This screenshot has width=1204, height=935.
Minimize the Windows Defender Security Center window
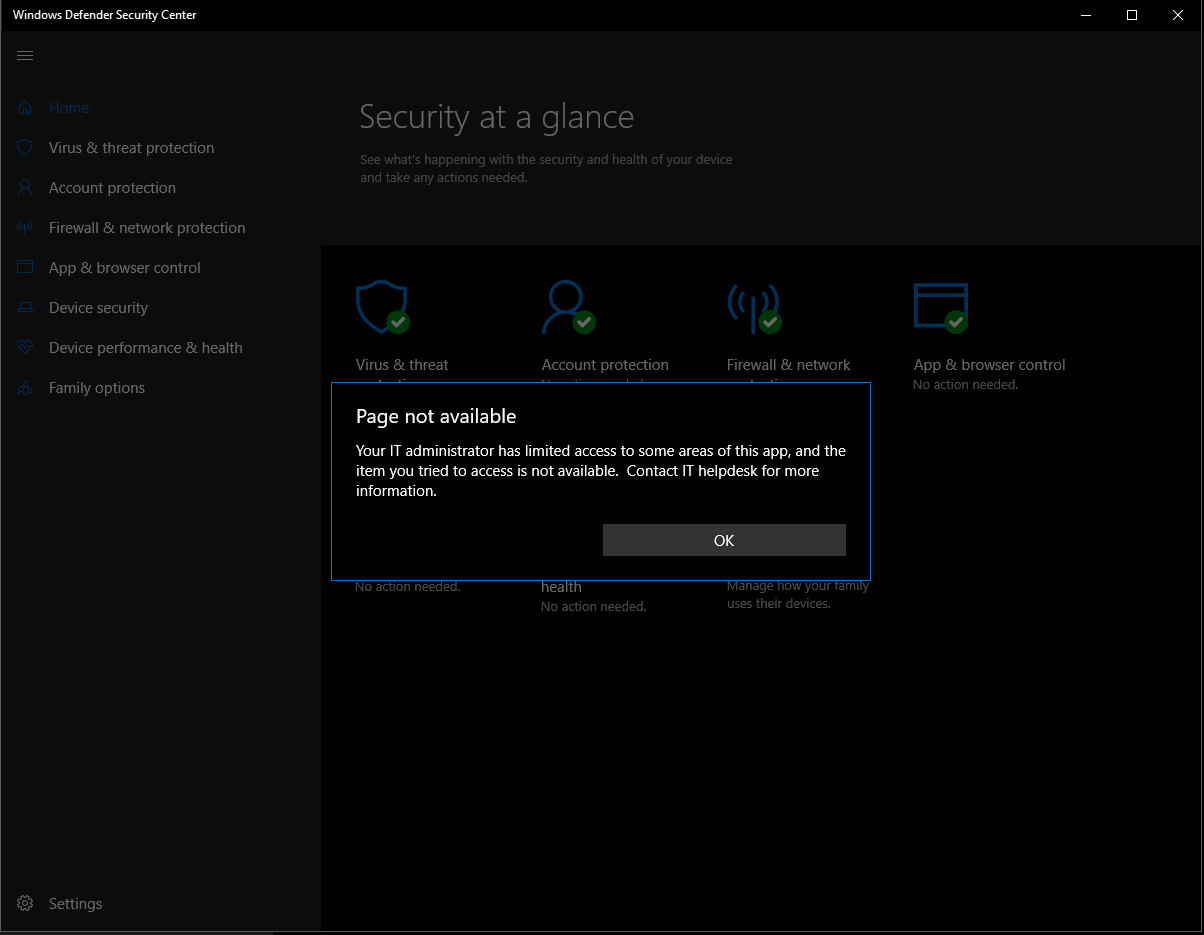(1086, 15)
